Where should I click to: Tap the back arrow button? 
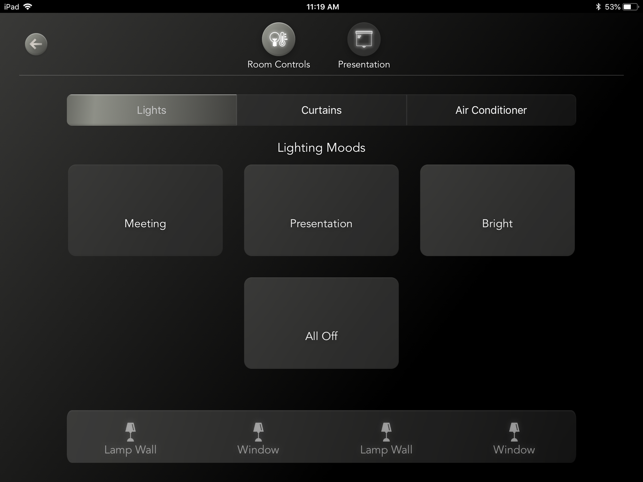(x=36, y=44)
